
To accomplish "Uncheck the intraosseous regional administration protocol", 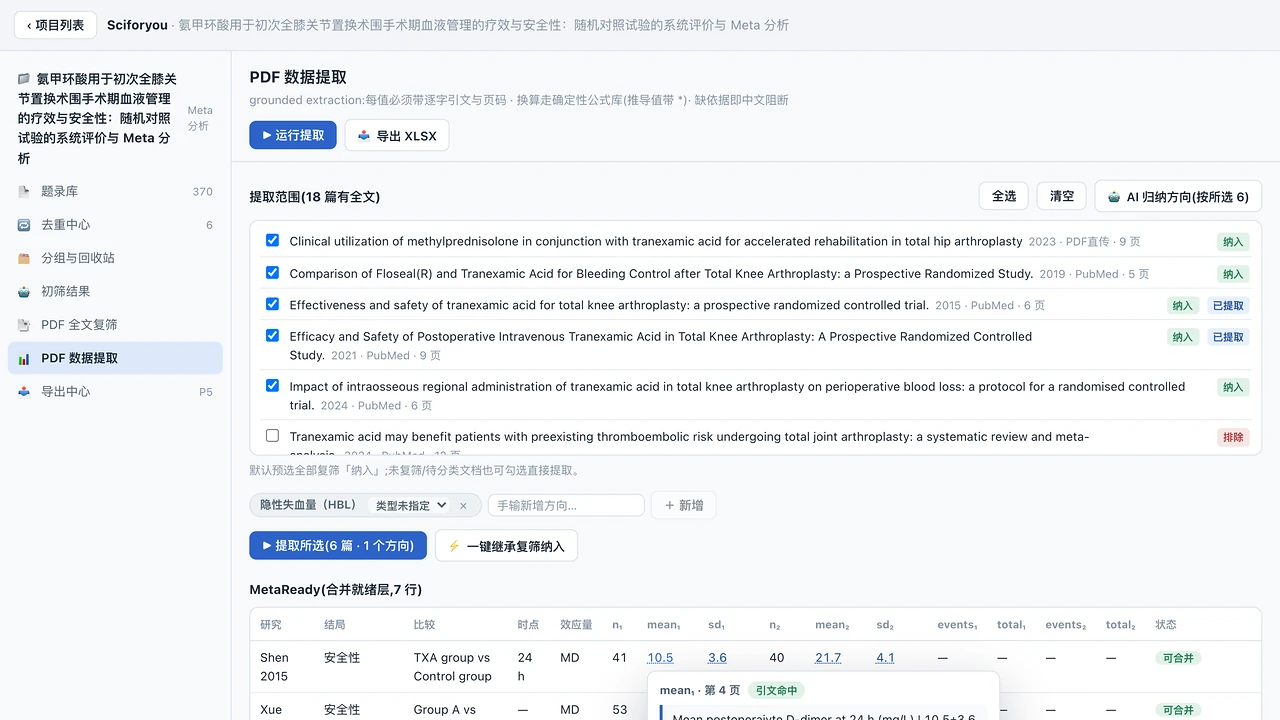I will [x=272, y=385].
